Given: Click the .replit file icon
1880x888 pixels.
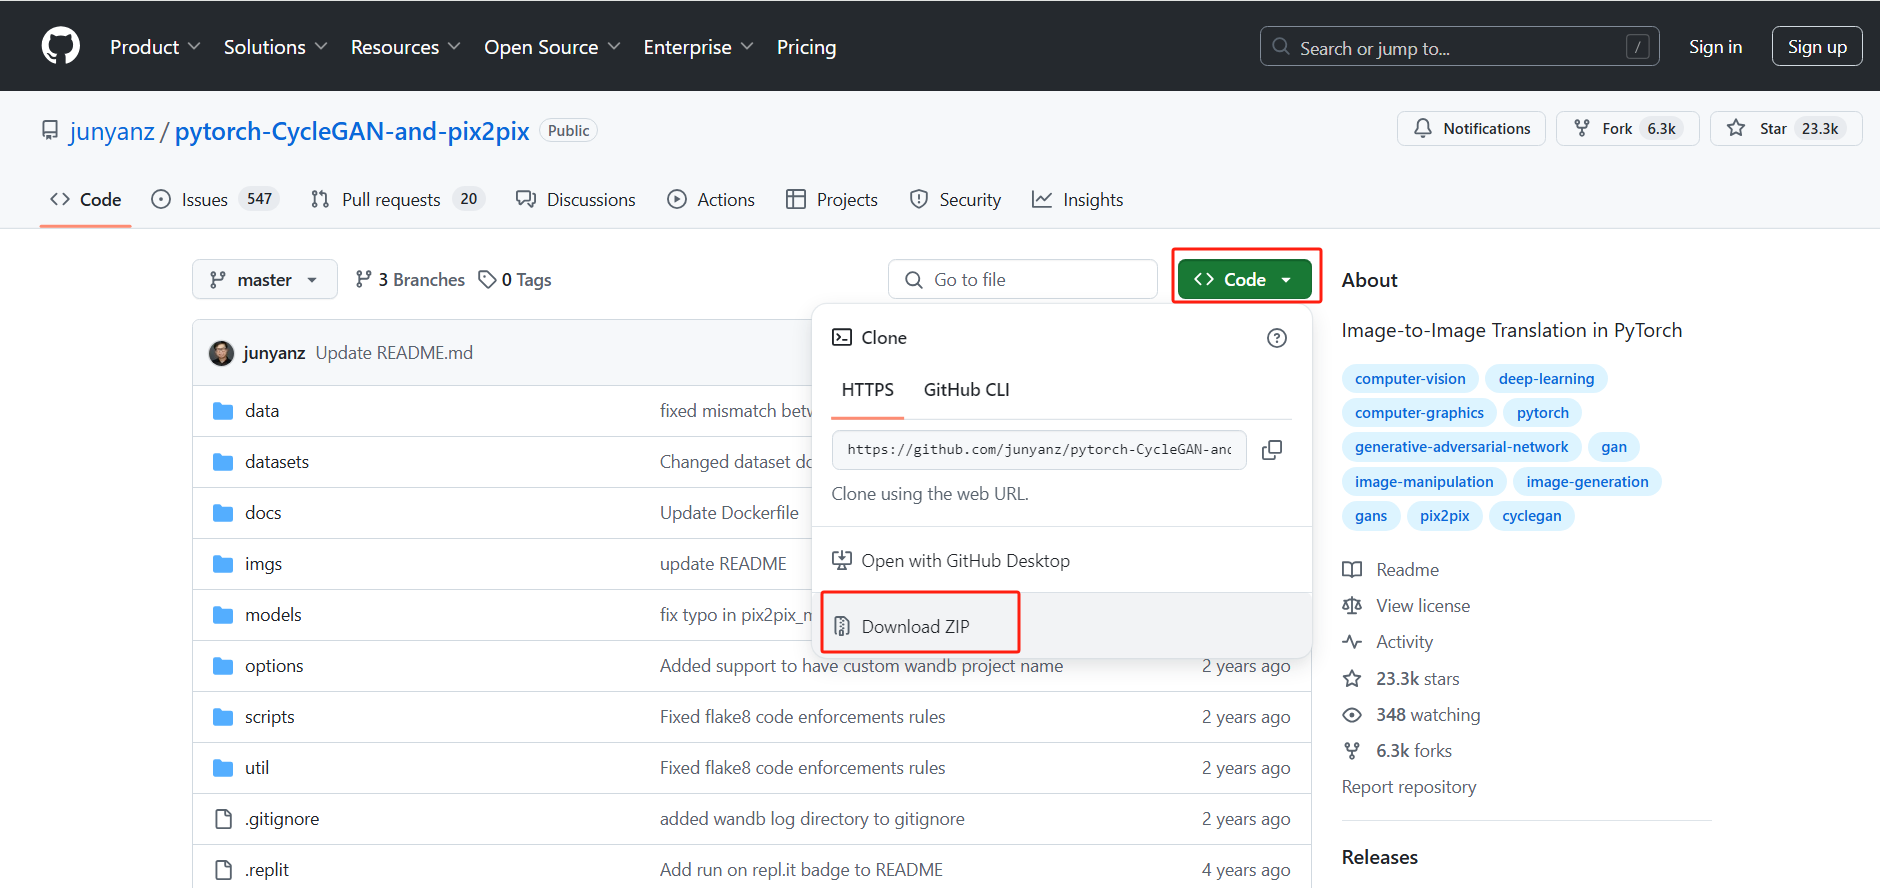Looking at the screenshot, I should pos(224,870).
